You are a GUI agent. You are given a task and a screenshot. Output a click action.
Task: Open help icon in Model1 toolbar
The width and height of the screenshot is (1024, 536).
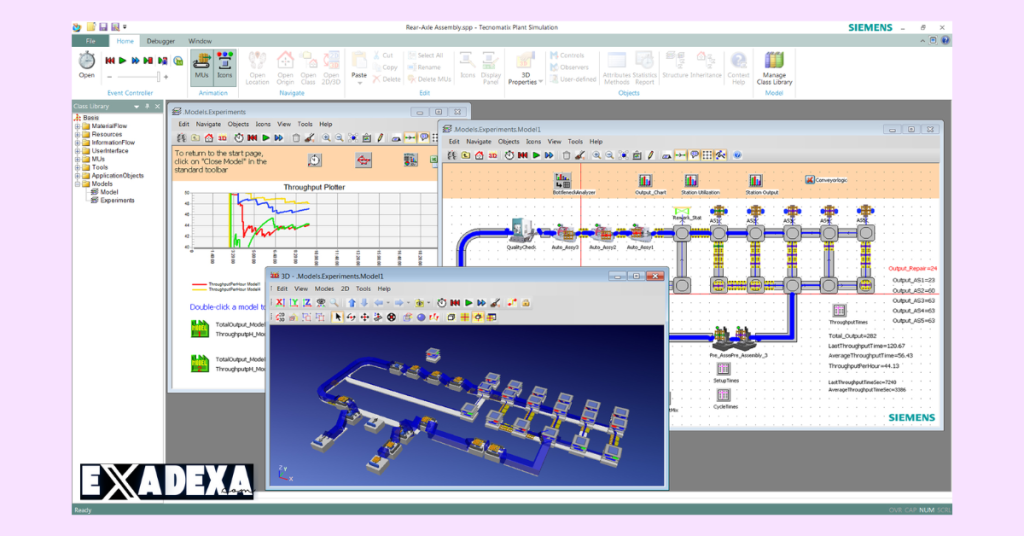click(737, 155)
